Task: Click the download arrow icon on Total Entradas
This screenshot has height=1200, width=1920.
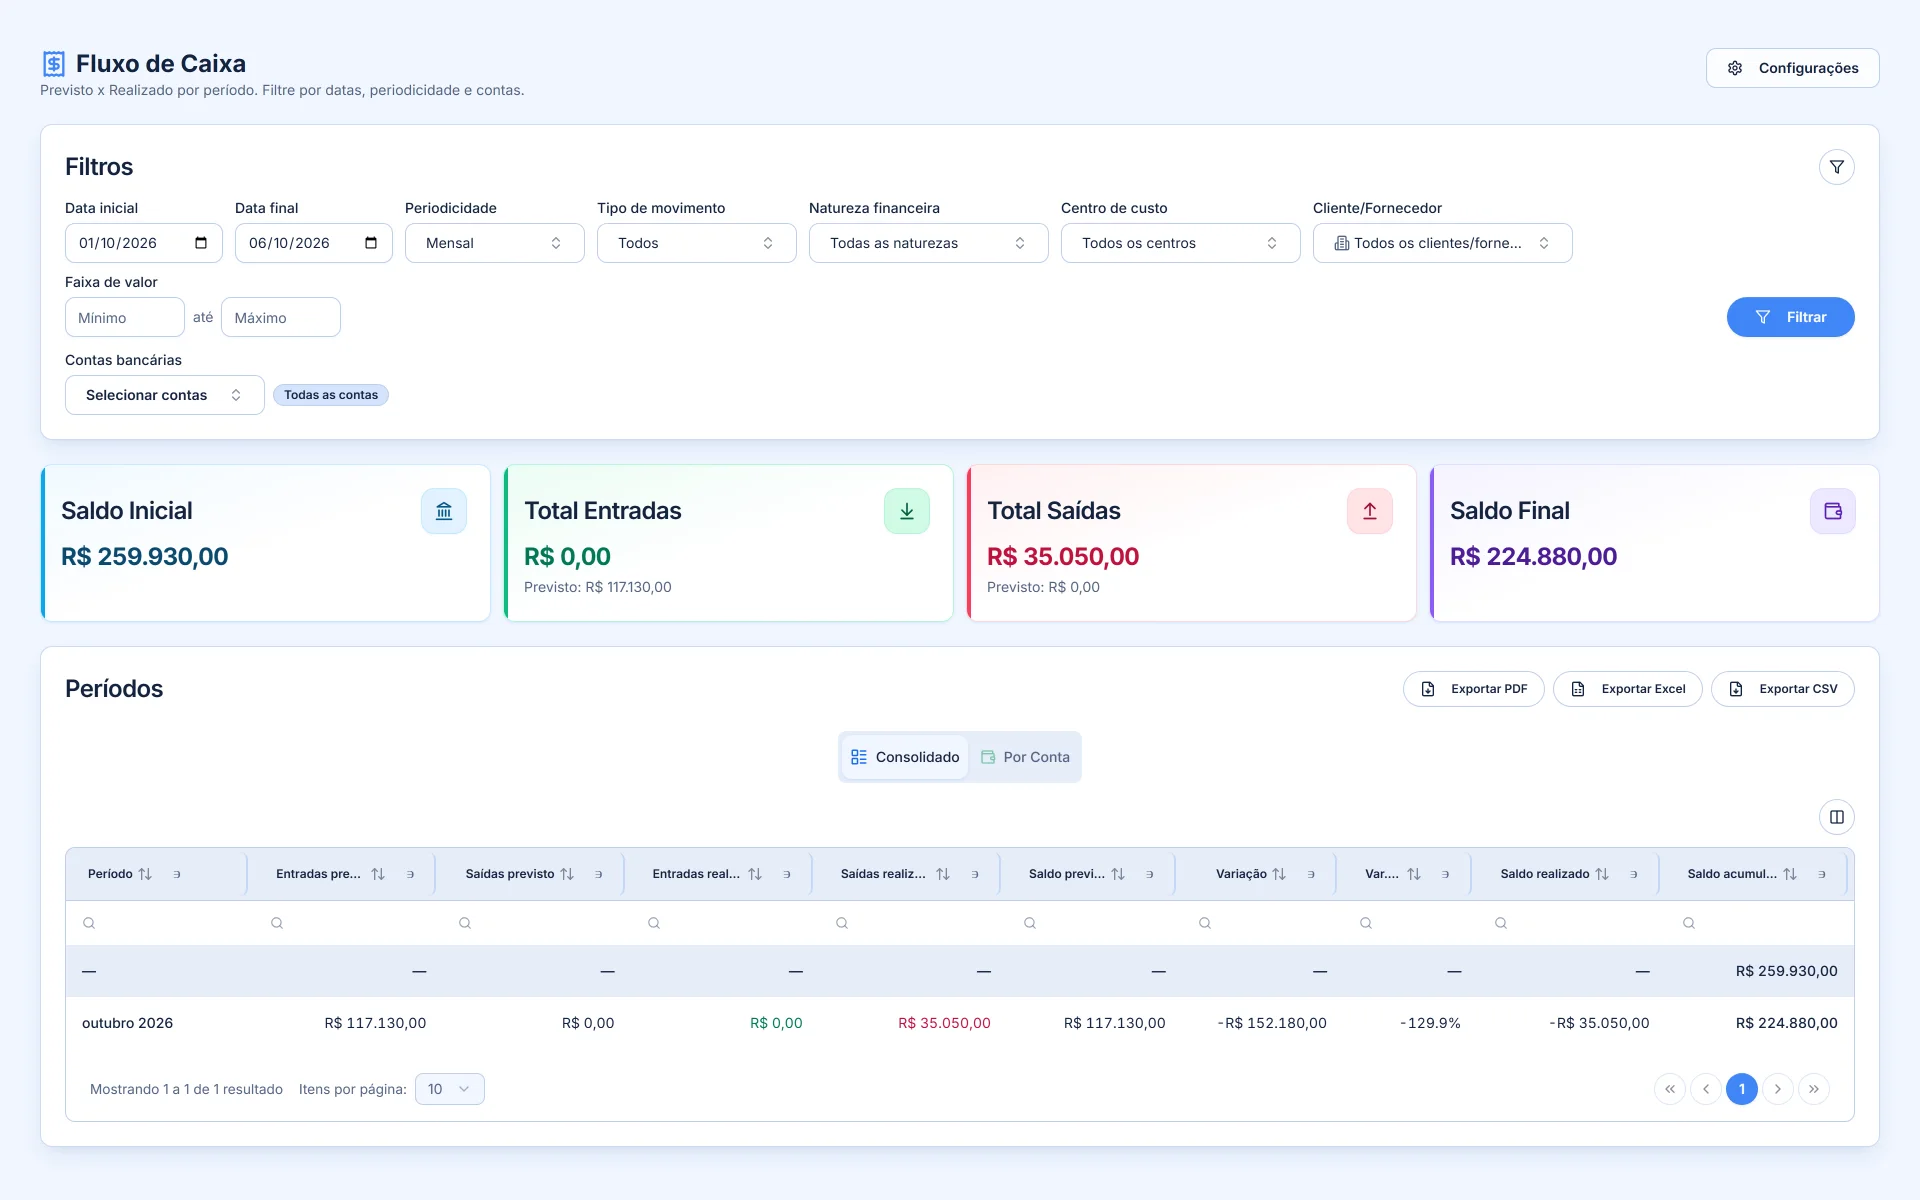Action: click(x=906, y=511)
